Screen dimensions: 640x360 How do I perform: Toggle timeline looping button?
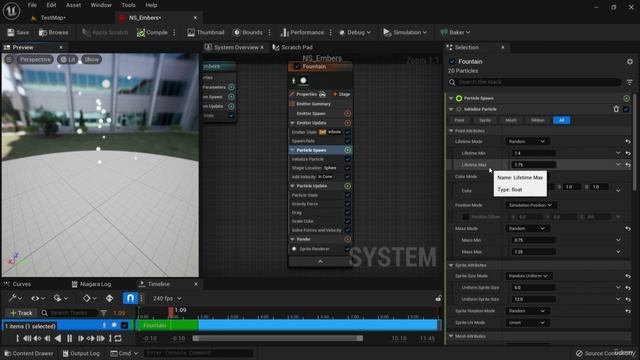pos(118,338)
